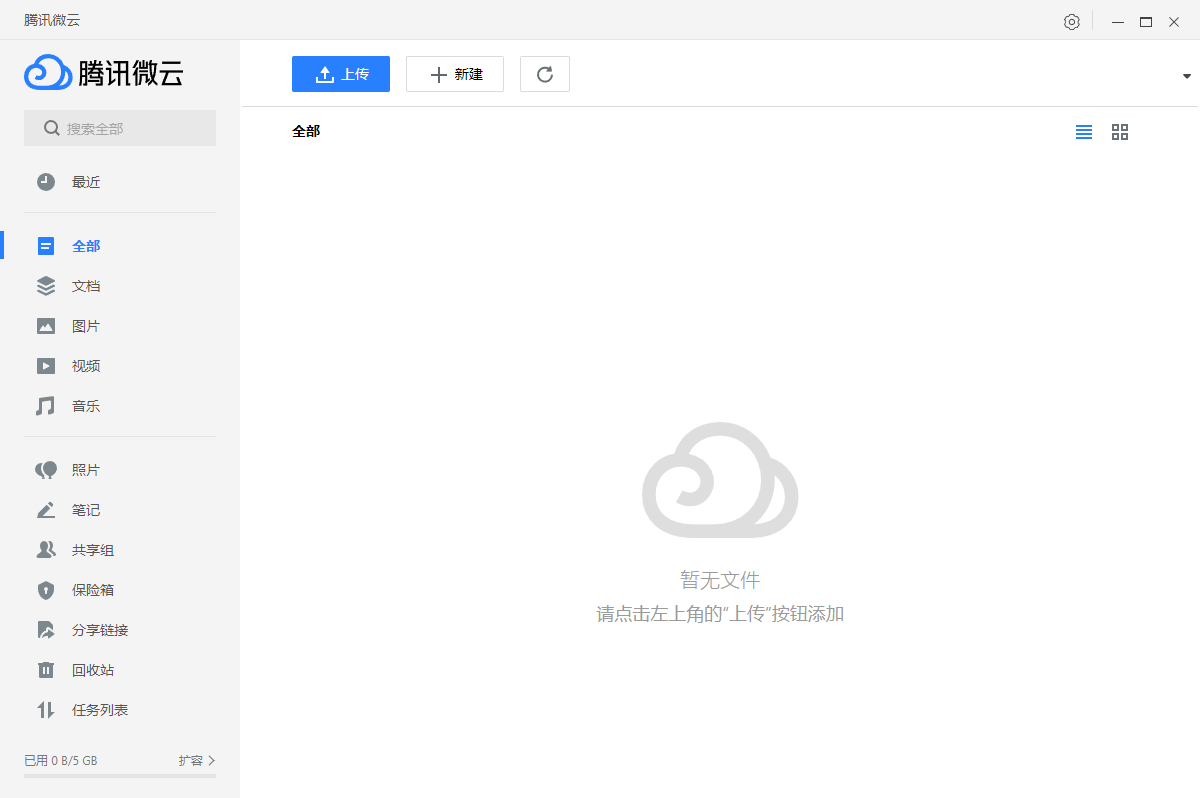
Task: Switch to list view
Action: point(1083,131)
